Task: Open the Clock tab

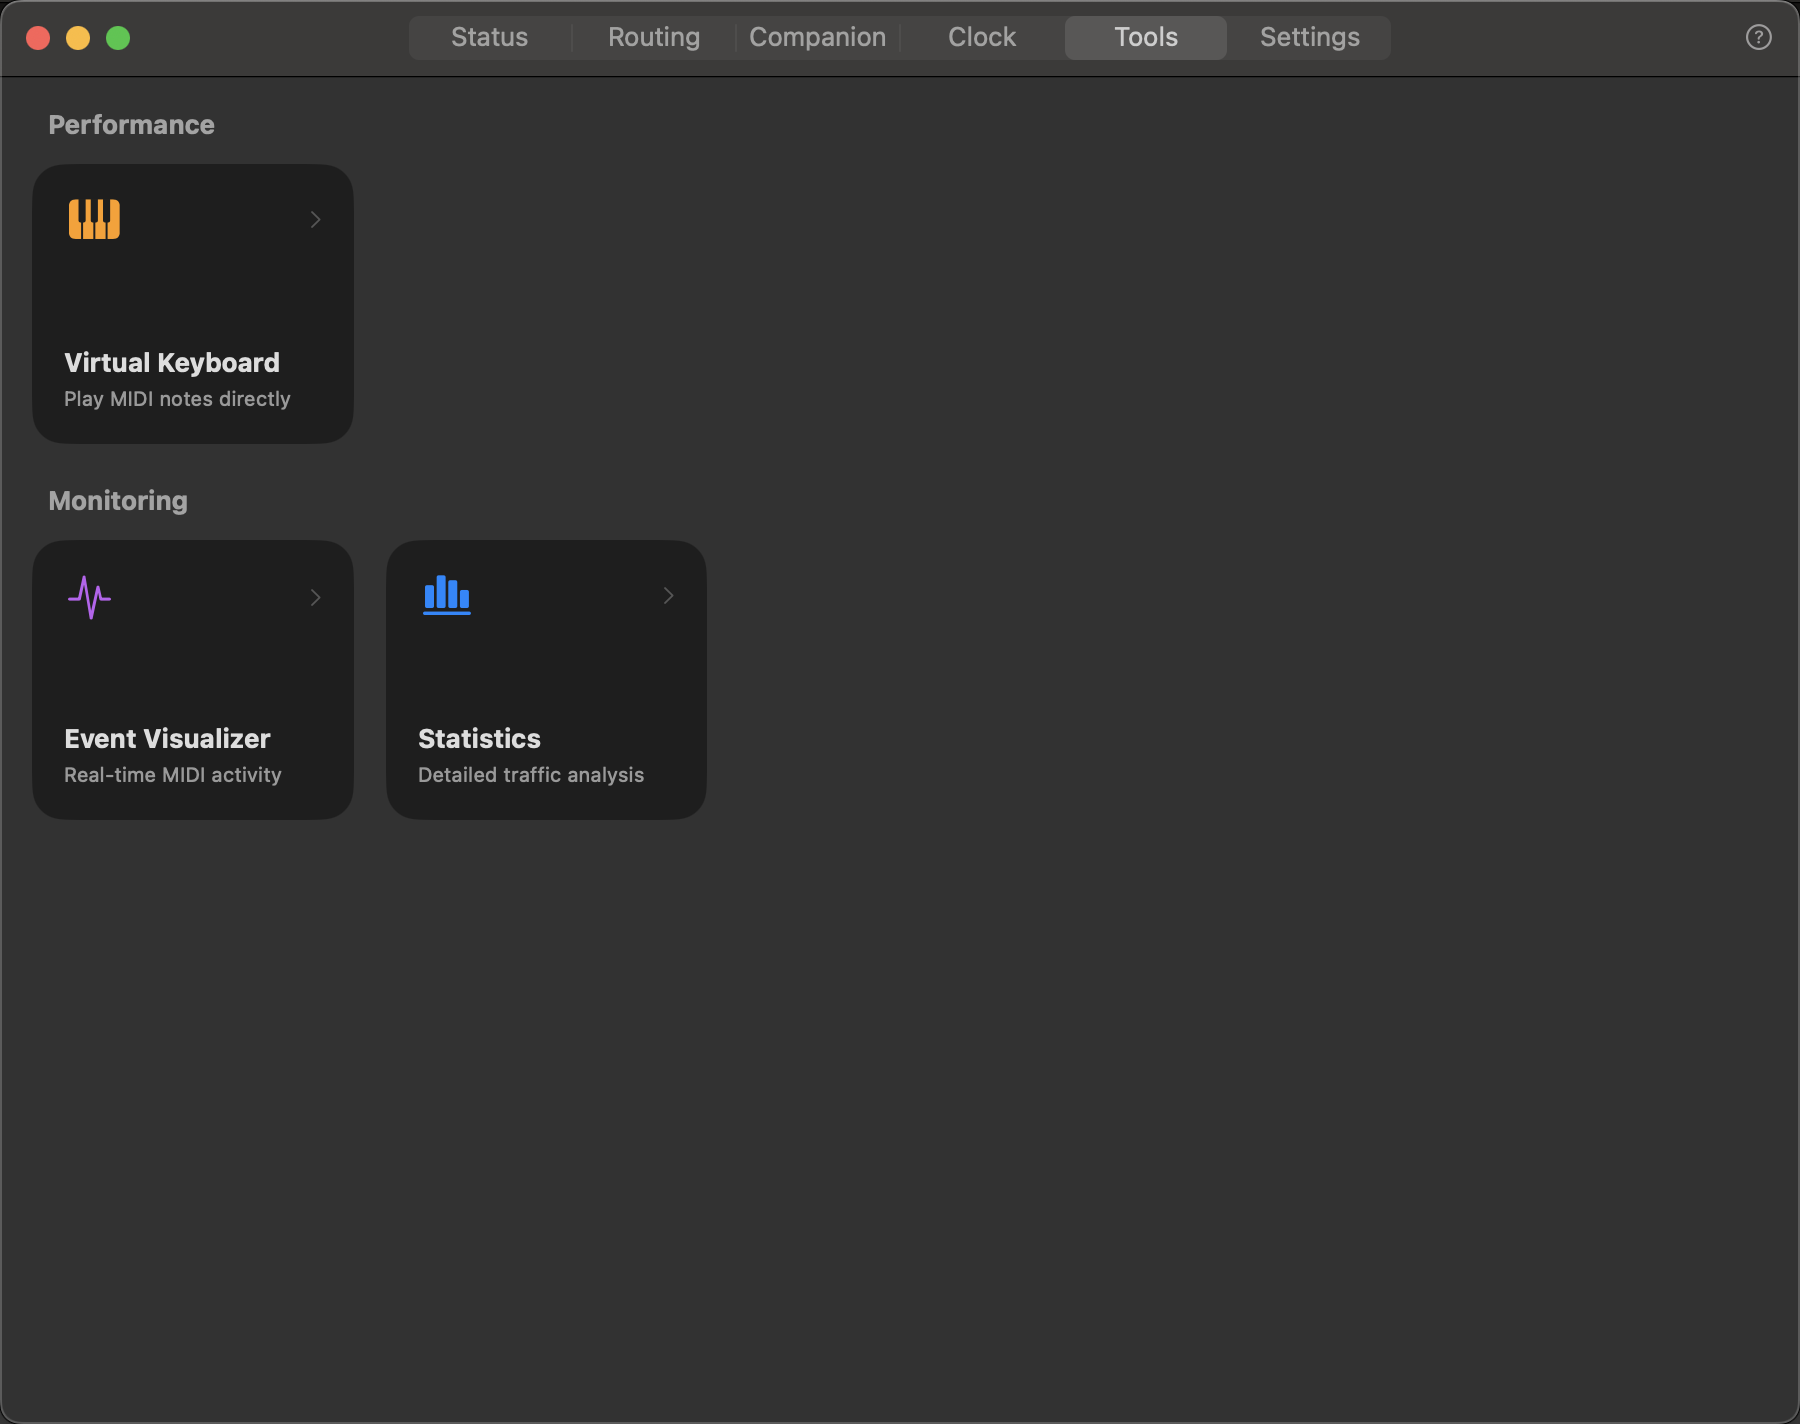Action: (981, 37)
